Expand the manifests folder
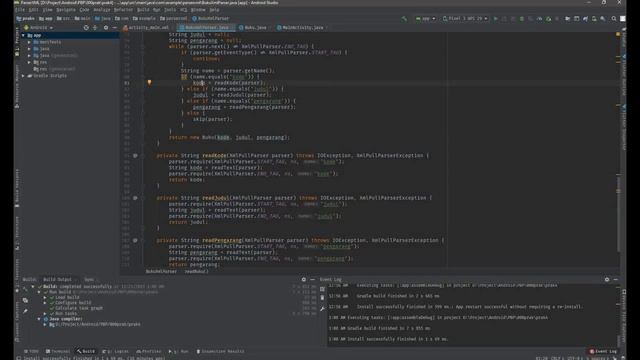This screenshot has height=360, width=640. click(29, 42)
